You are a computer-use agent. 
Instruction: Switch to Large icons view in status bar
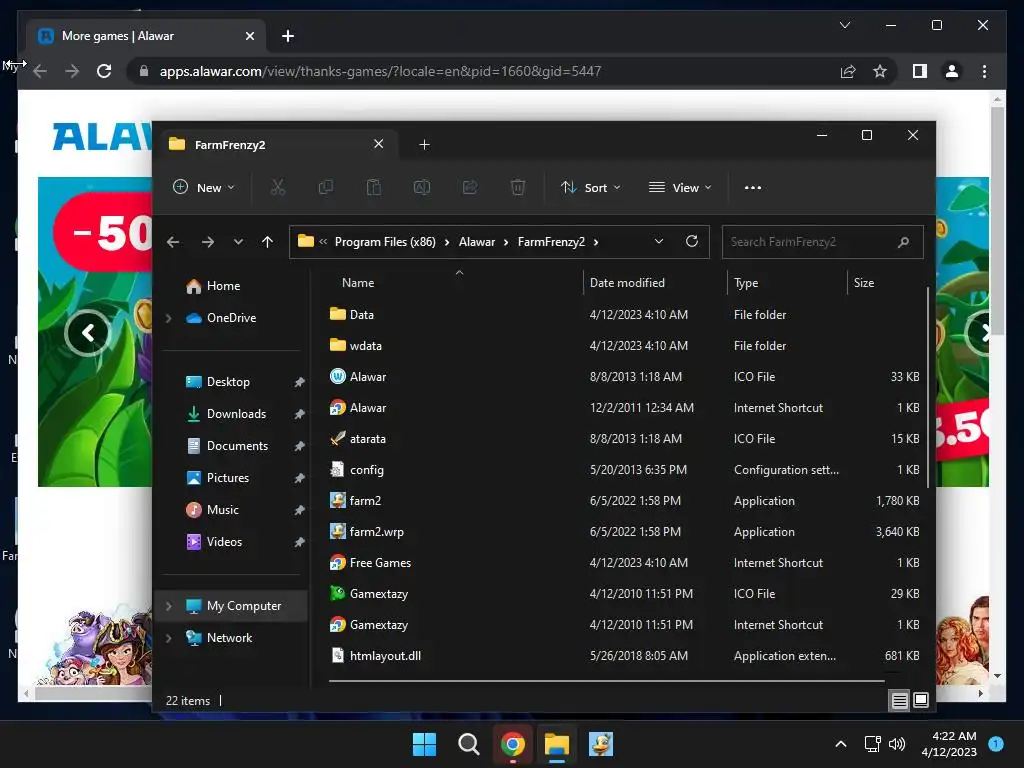(x=921, y=700)
